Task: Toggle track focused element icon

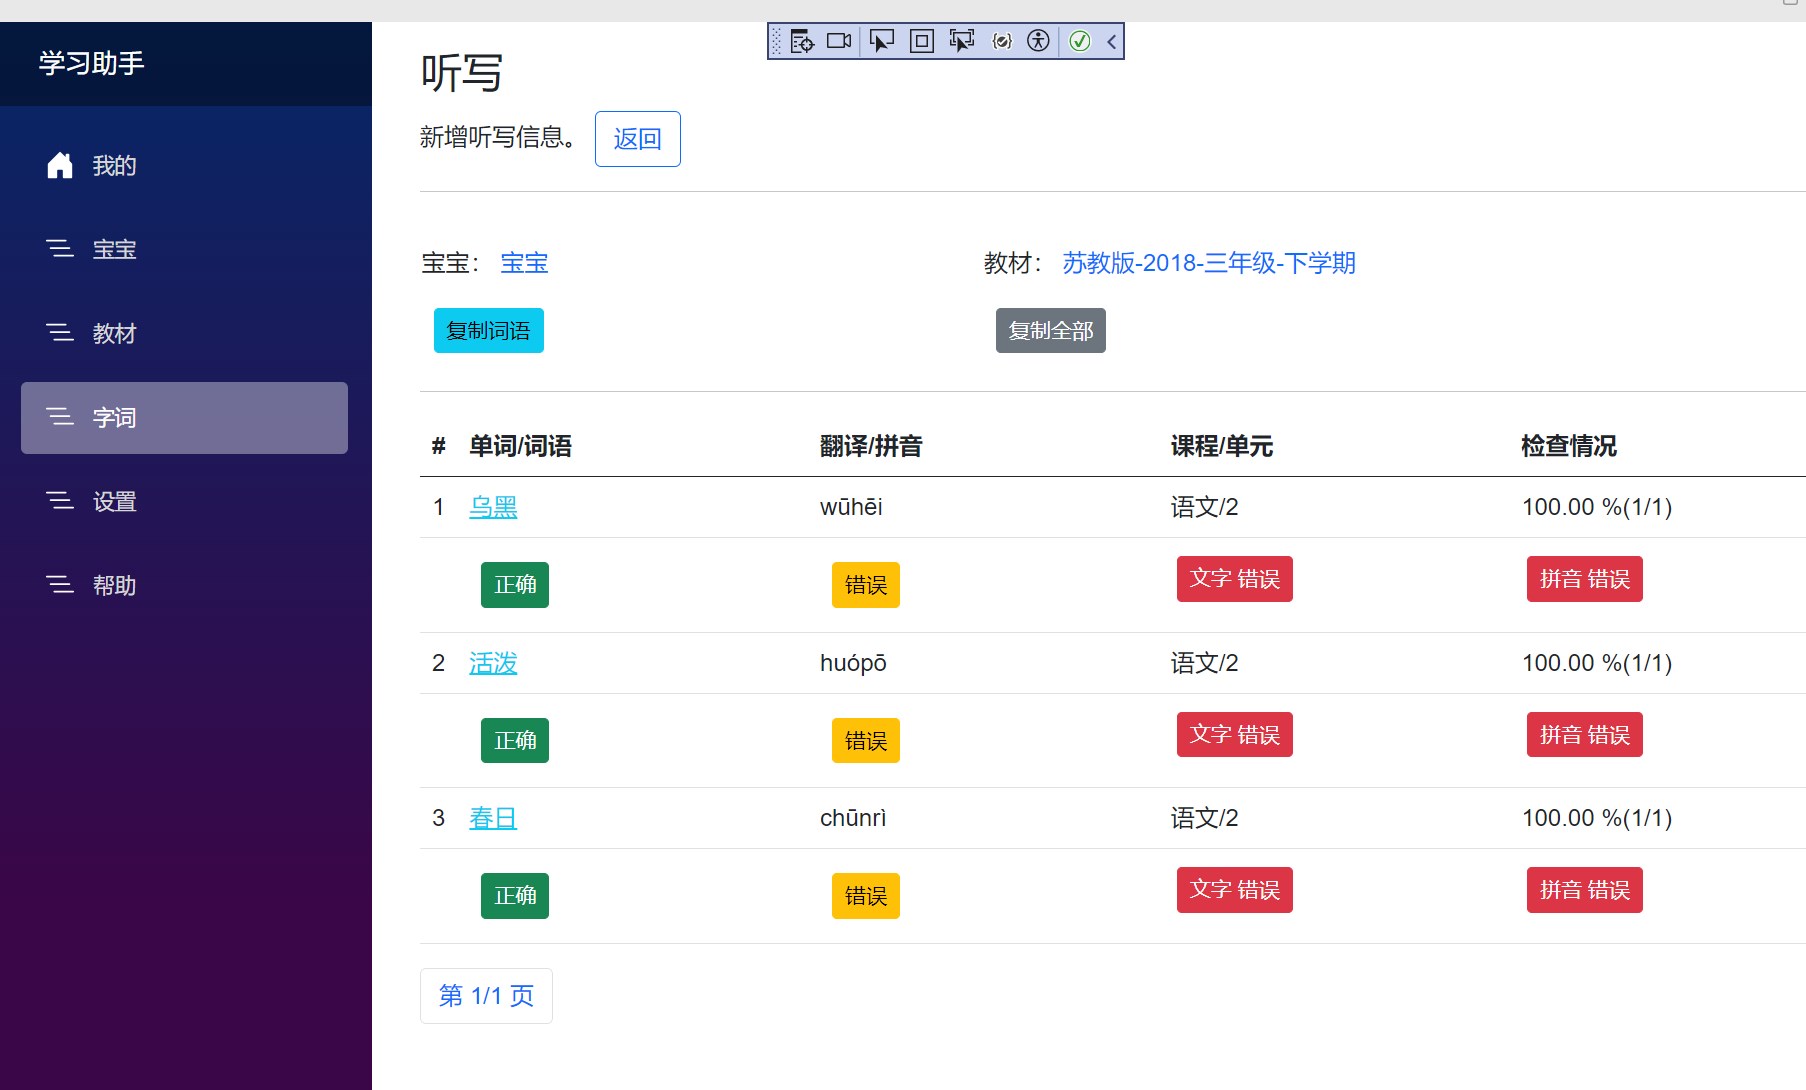Action: coord(961,41)
